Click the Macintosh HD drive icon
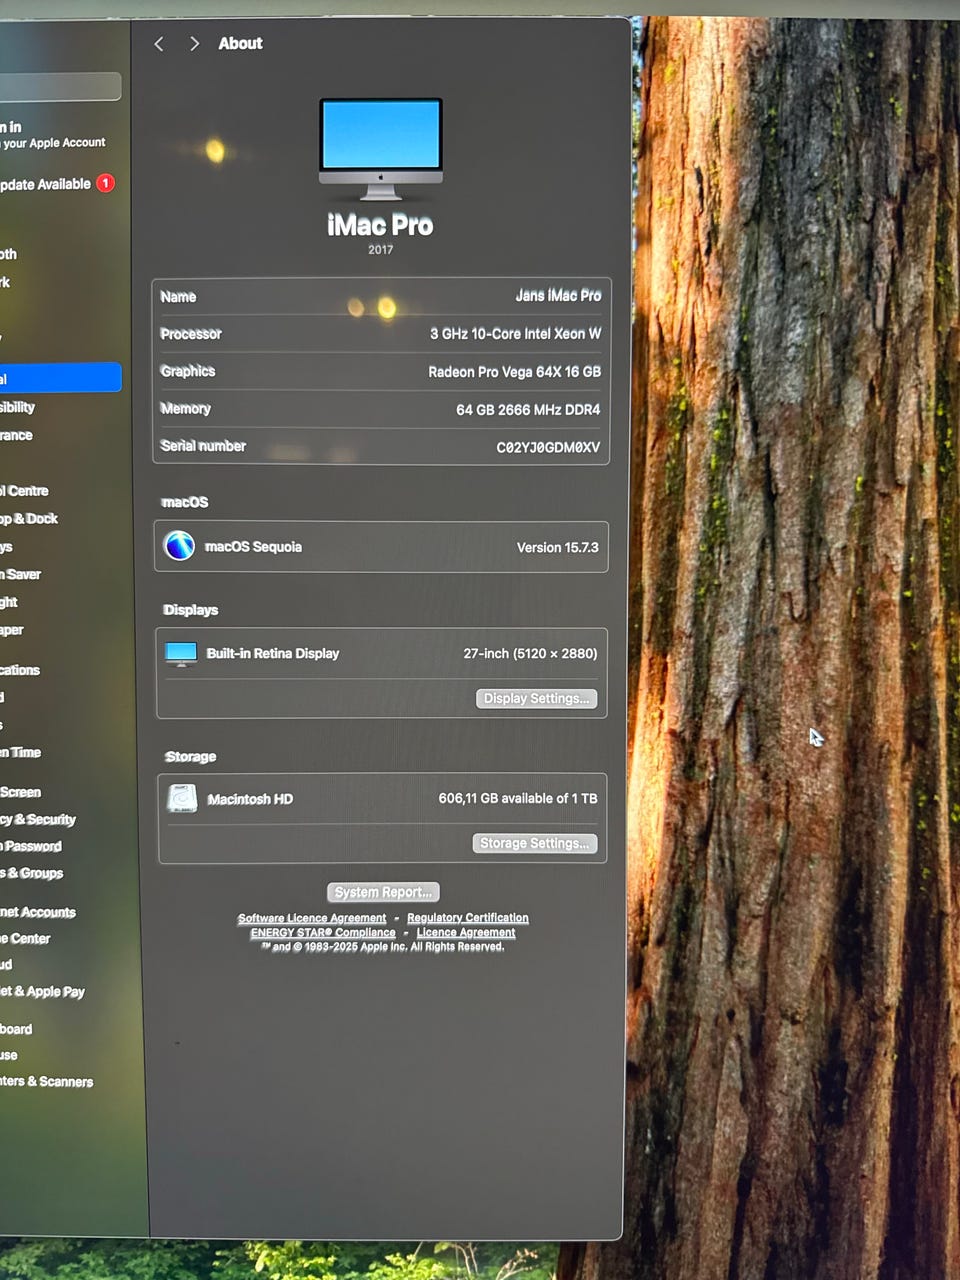This screenshot has width=960, height=1280. point(182,798)
